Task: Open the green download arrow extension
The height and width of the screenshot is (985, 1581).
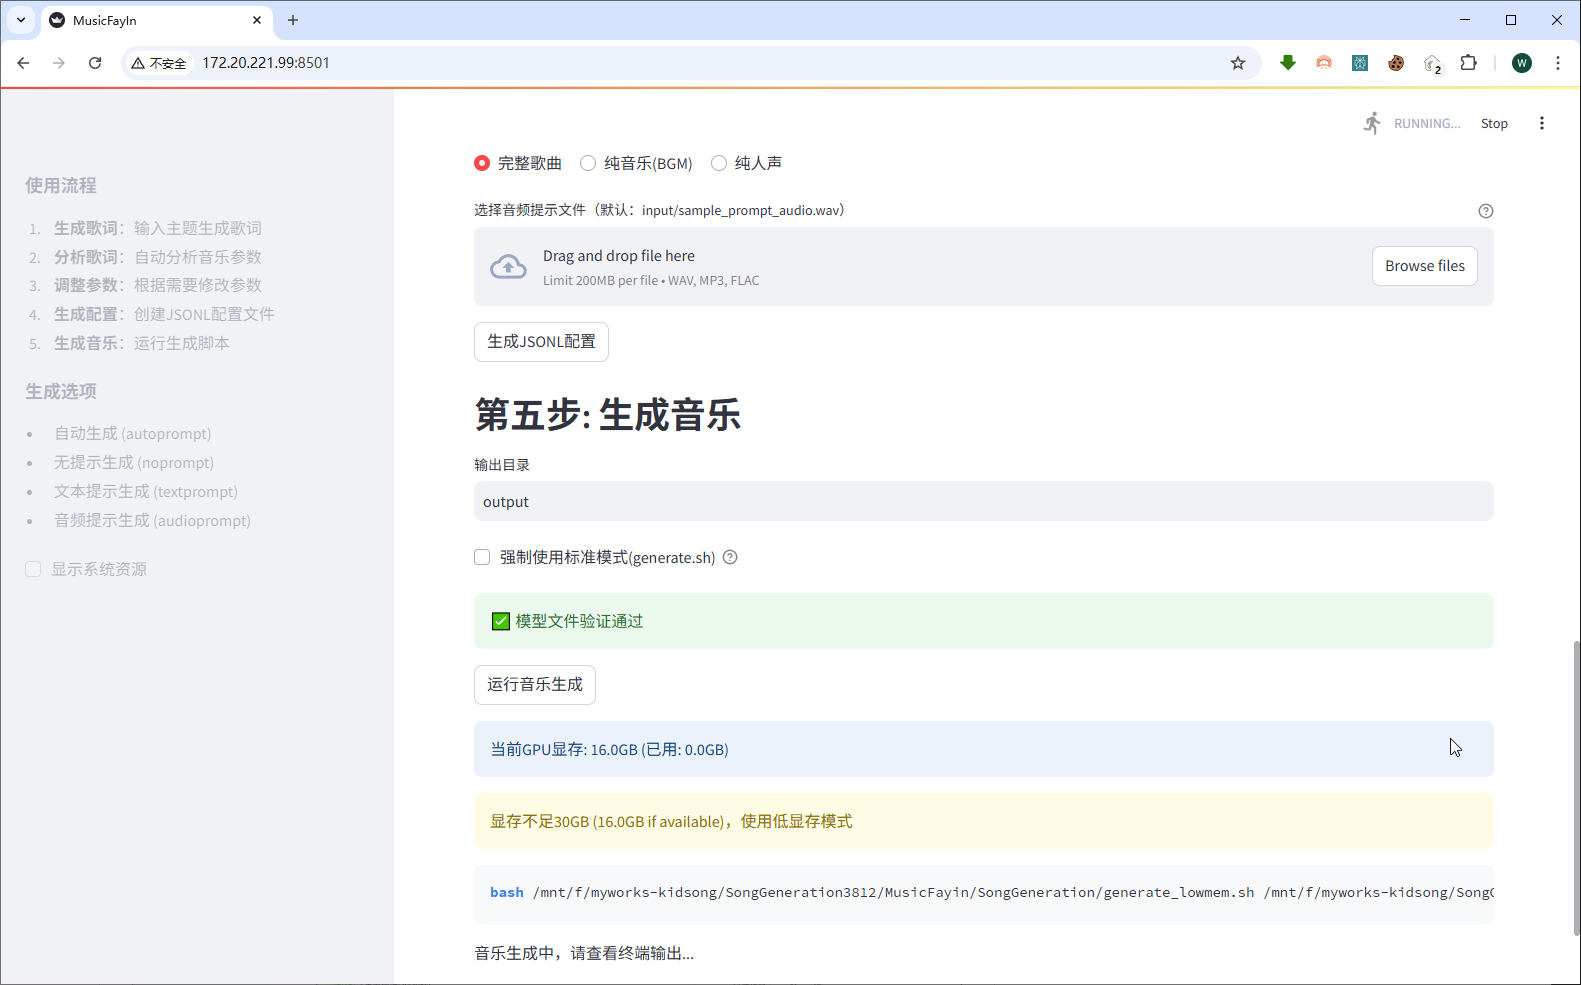Action: (1288, 63)
